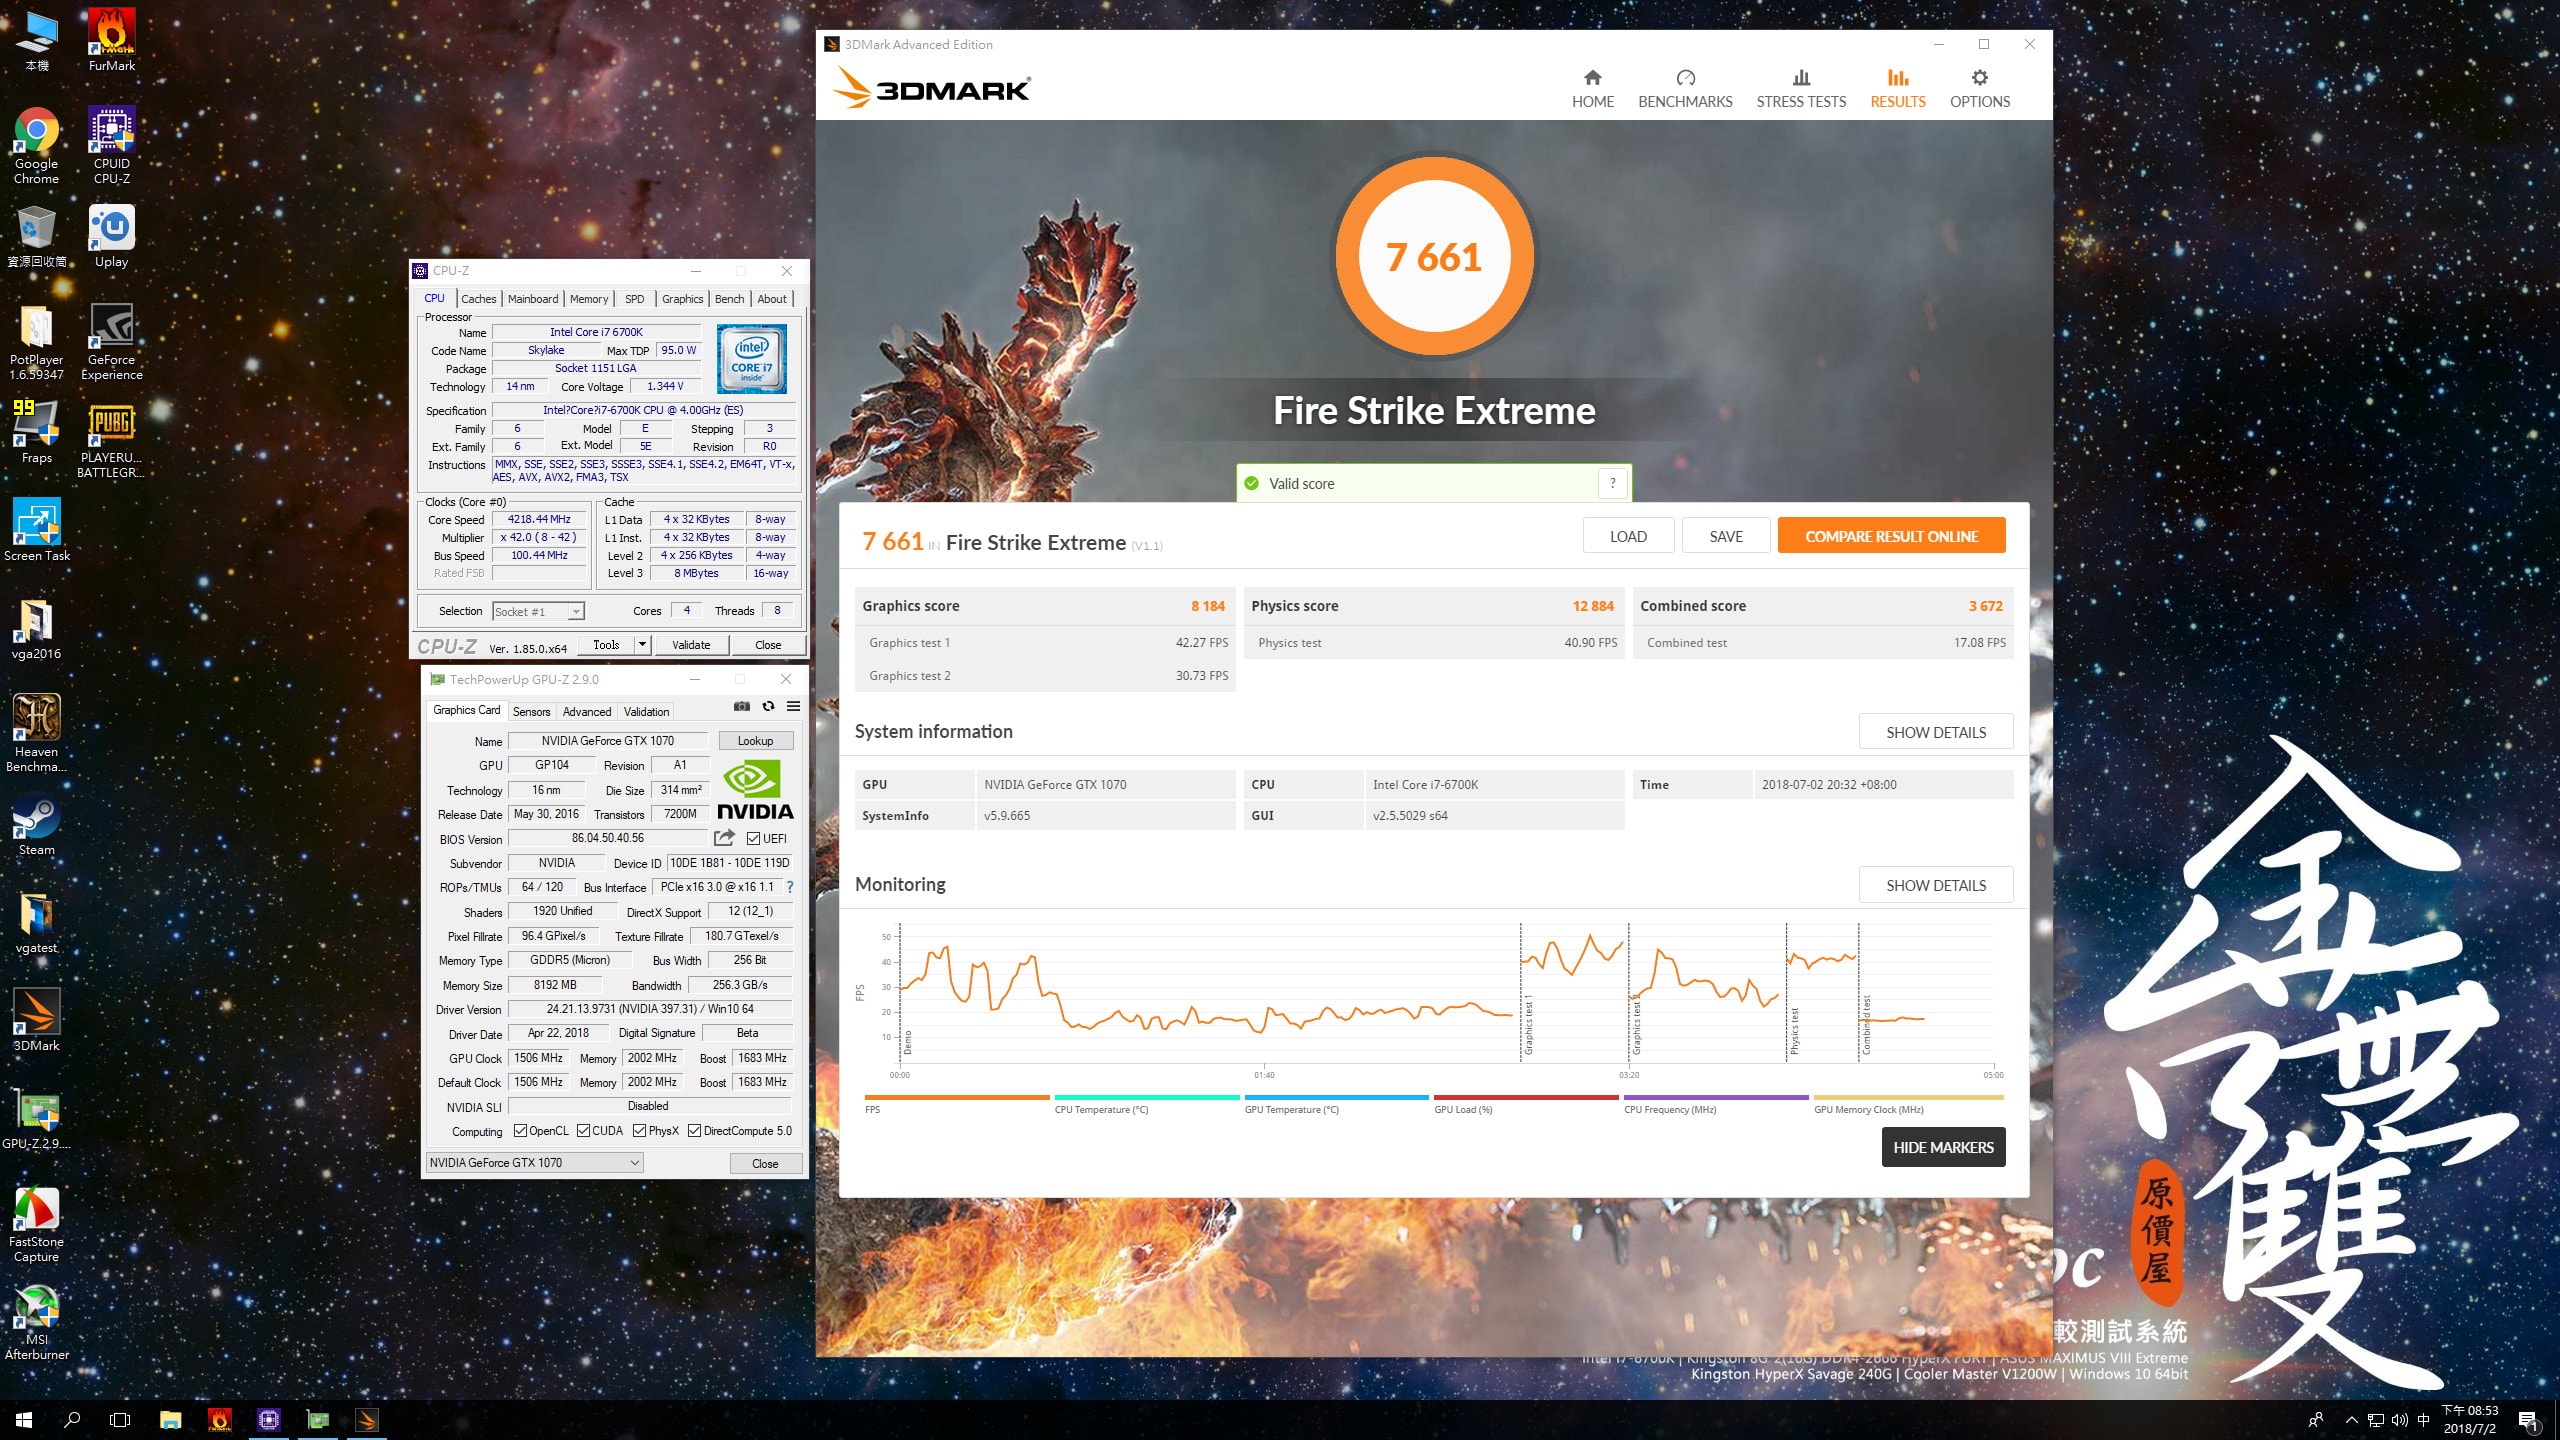This screenshot has height=1440, width=2560.
Task: Expand the CPU-Z Tools dropdown arrow
Action: (642, 645)
